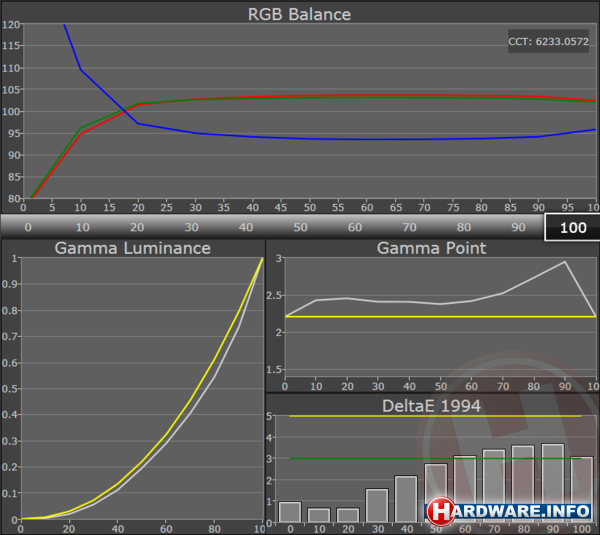Image resolution: width=600 pixels, height=535 pixels.
Task: Select the 50 grayscale level button
Action: click(x=300, y=227)
